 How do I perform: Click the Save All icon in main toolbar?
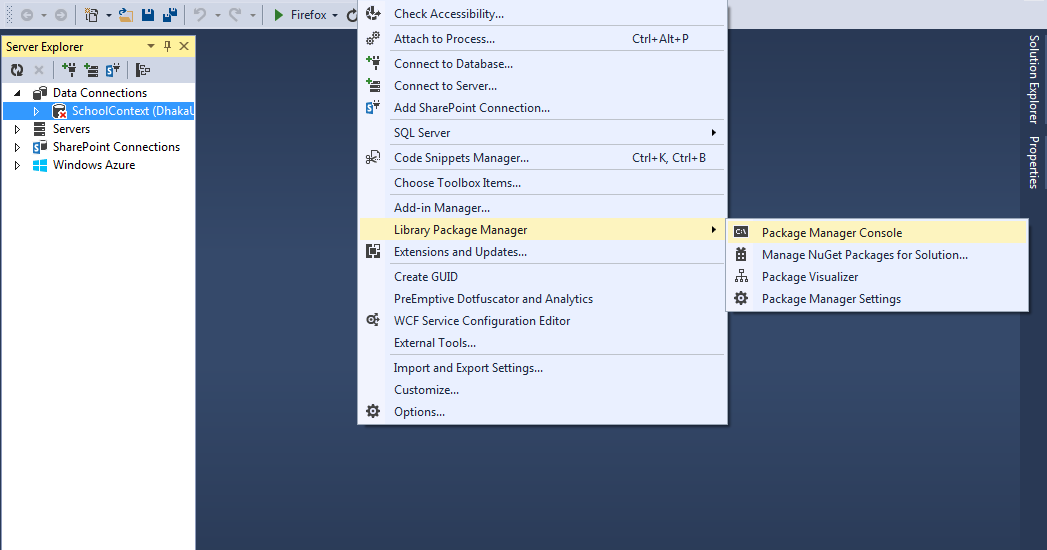[x=170, y=15]
